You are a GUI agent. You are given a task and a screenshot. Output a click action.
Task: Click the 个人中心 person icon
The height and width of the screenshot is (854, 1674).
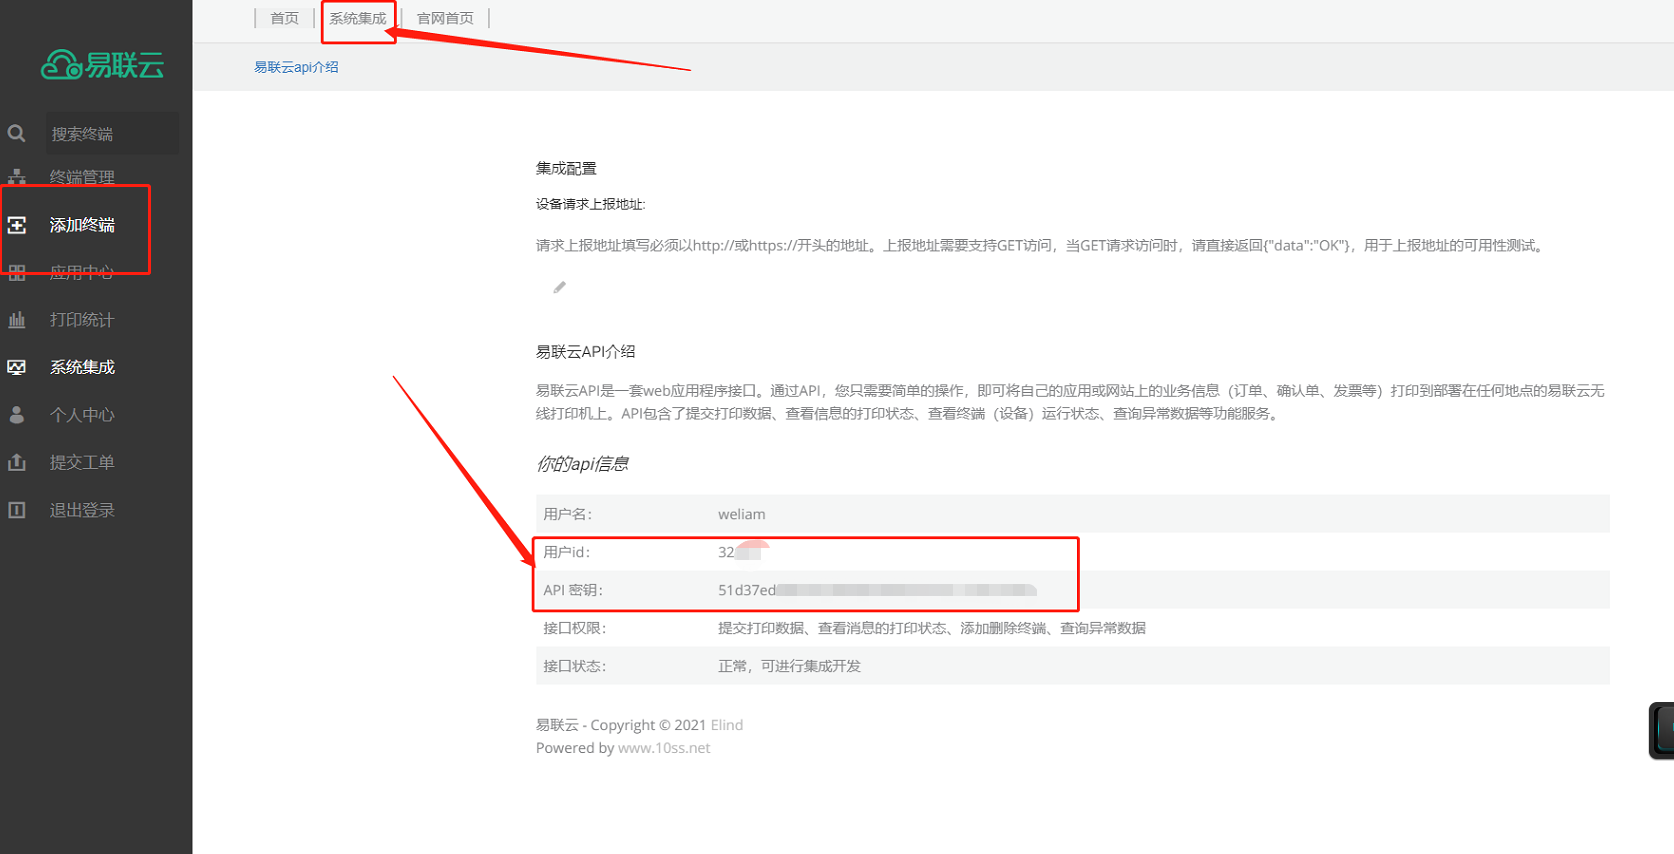(x=17, y=415)
